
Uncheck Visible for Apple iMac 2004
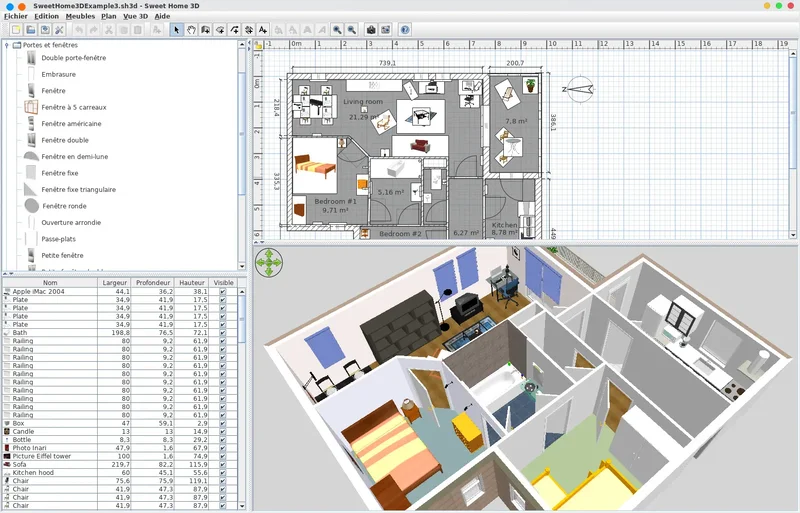point(222,291)
